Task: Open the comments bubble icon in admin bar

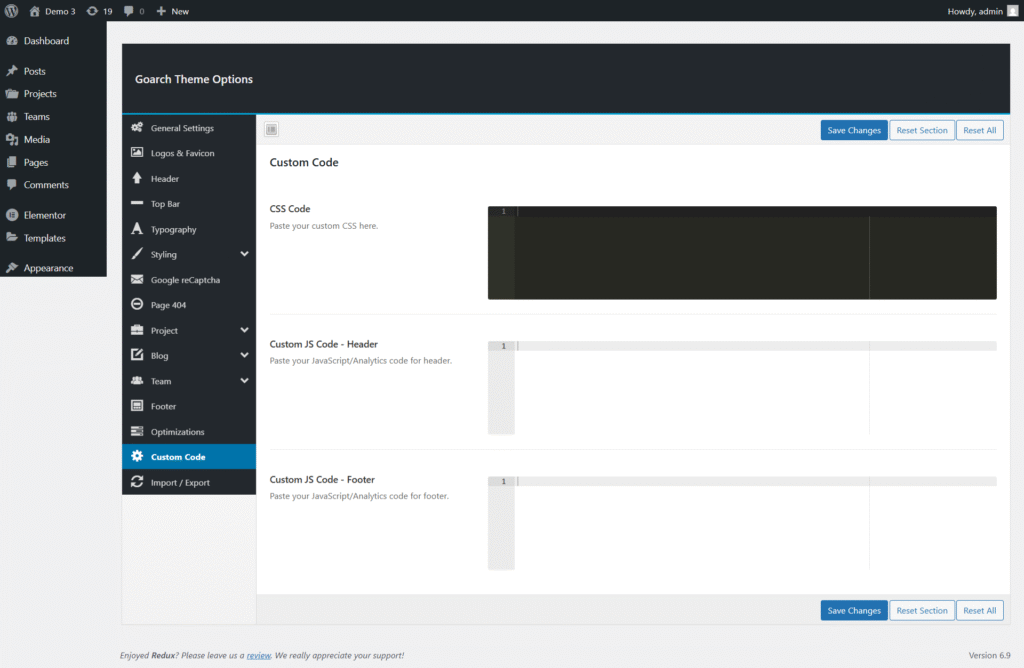Action: [x=129, y=11]
